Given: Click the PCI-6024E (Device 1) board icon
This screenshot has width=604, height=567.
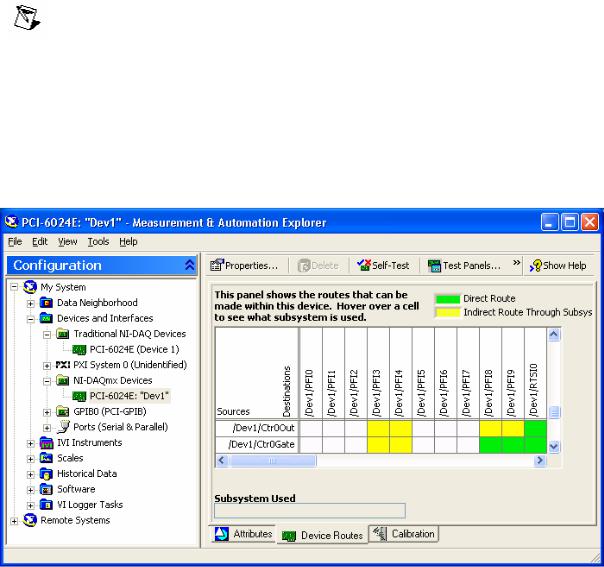Looking at the screenshot, I should (x=79, y=349).
